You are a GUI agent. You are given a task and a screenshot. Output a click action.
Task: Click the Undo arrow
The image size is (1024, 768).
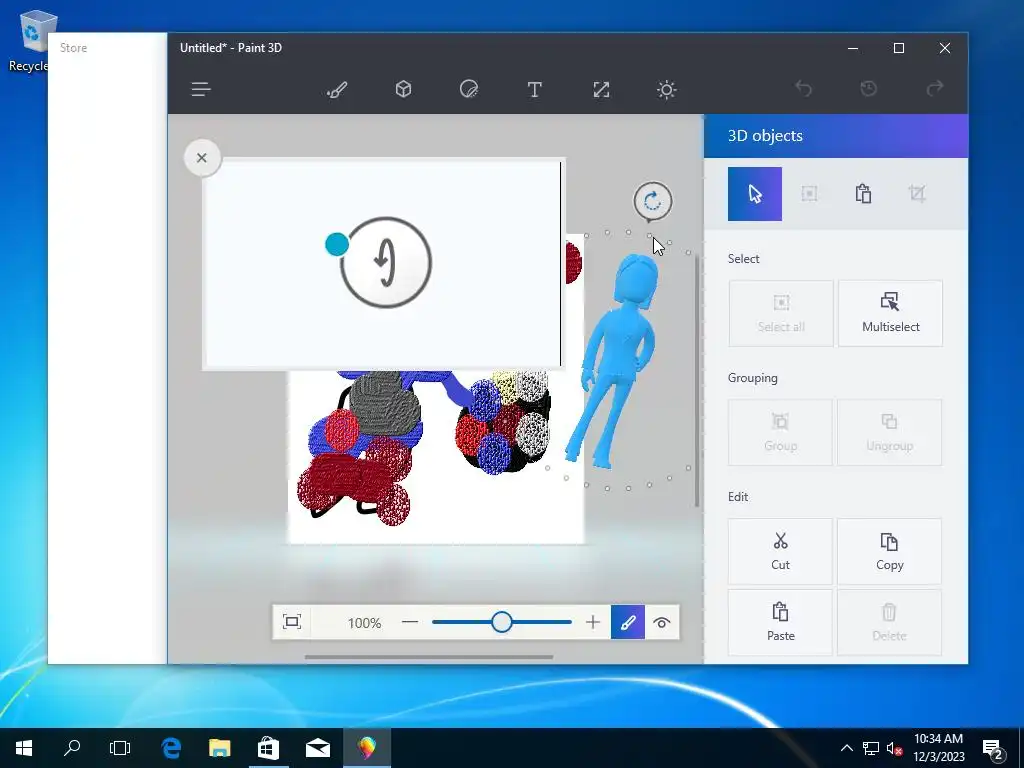pyautogui.click(x=803, y=88)
